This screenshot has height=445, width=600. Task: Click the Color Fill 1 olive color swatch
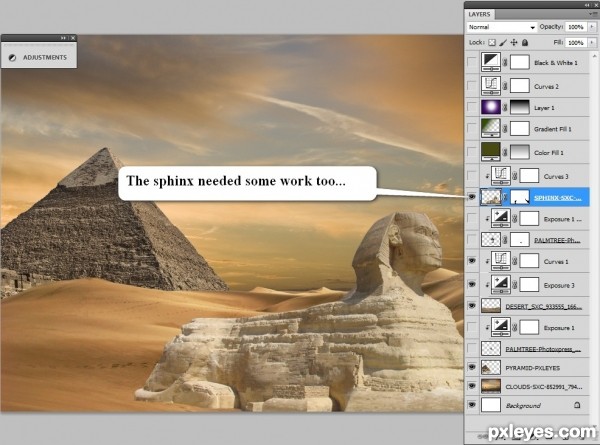tap(491, 151)
